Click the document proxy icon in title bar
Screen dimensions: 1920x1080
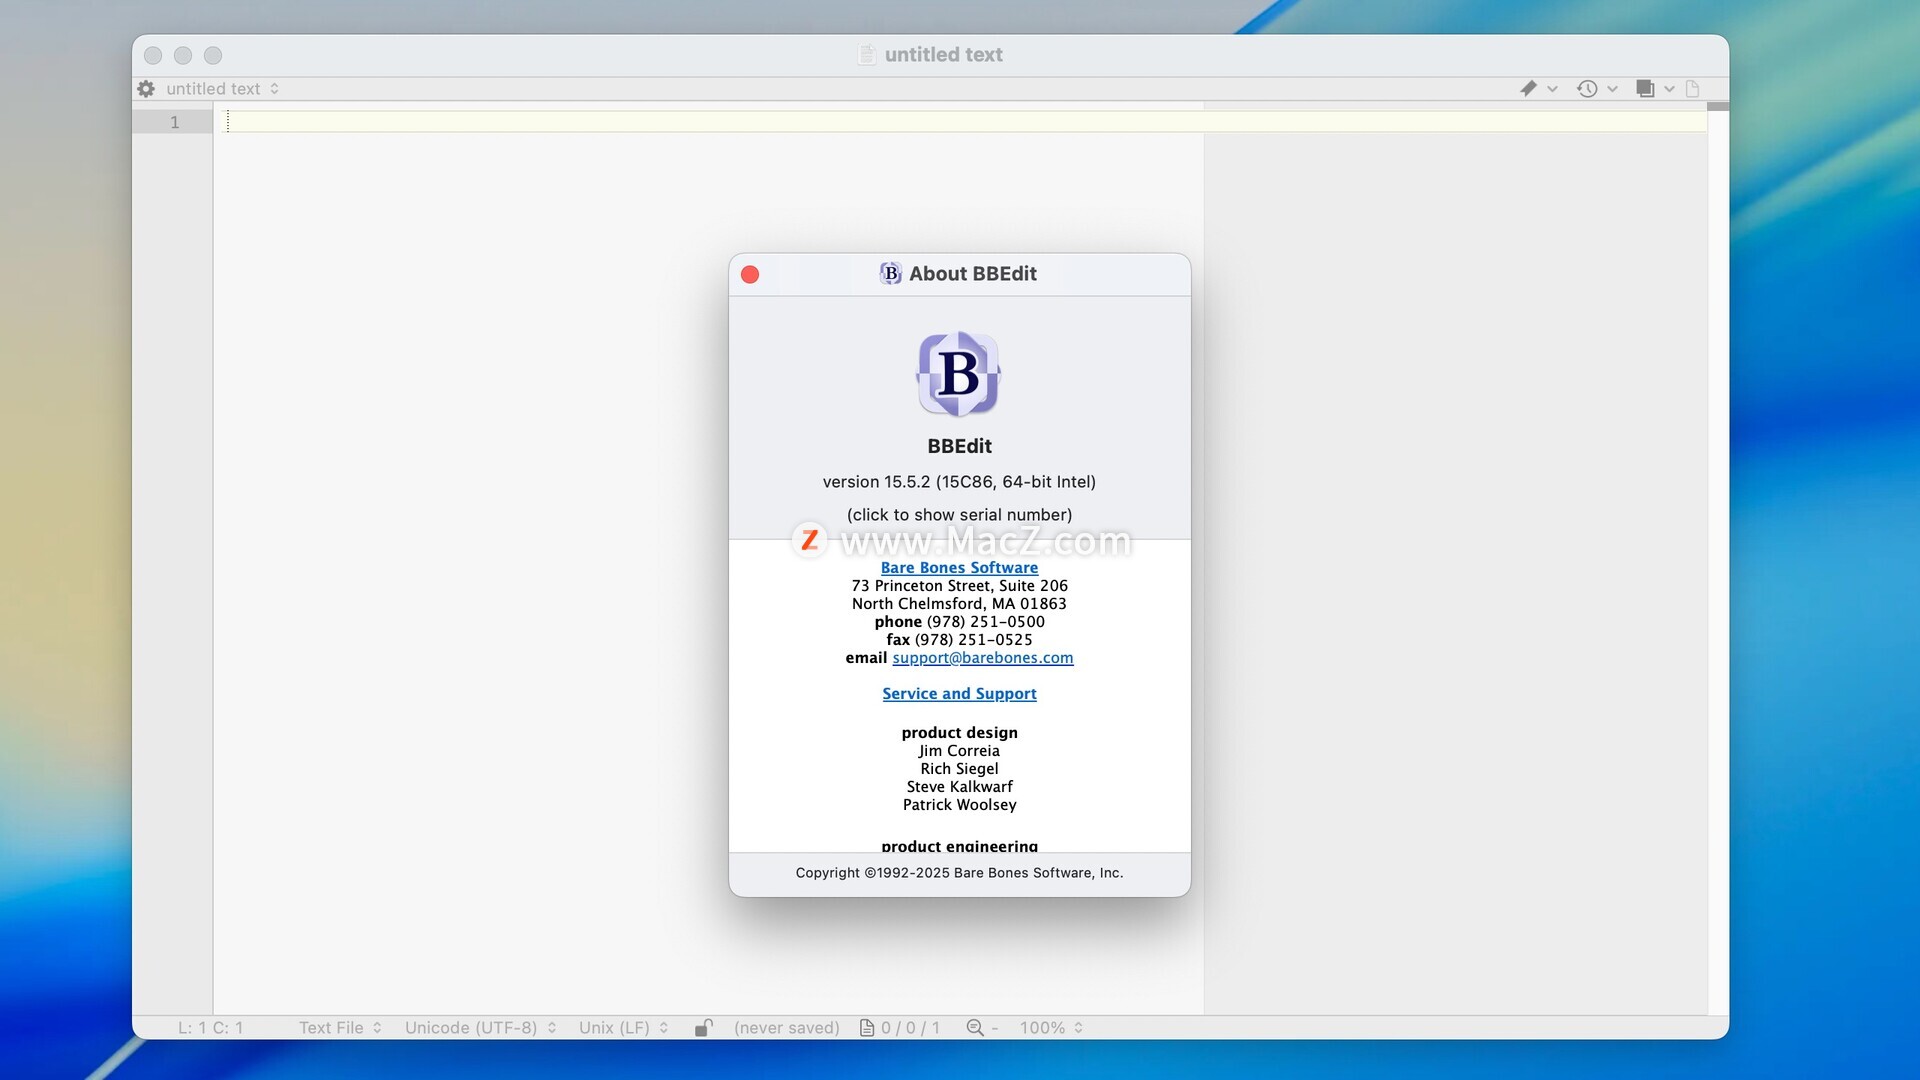tap(867, 55)
